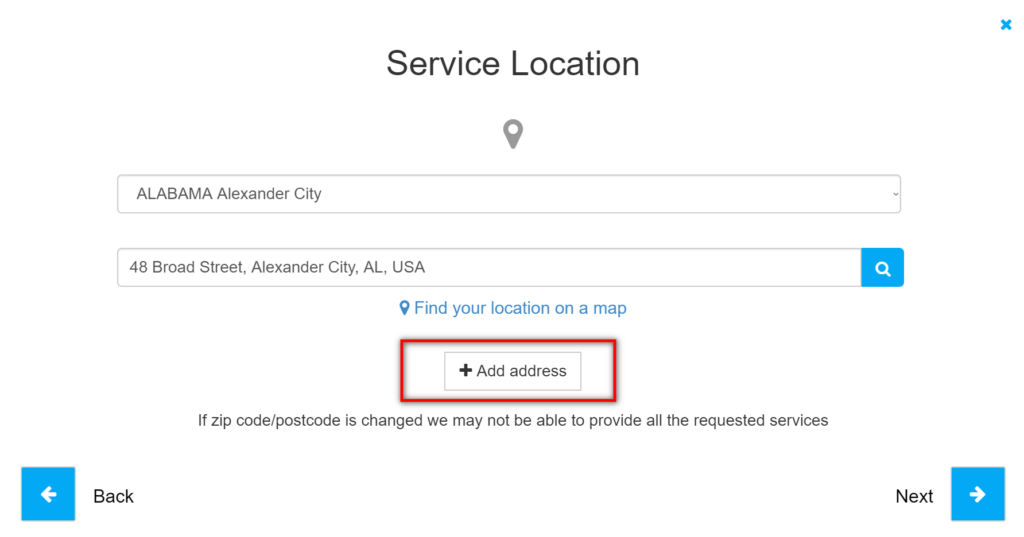Close the Service Location dialog
This screenshot has width=1024, height=537.
1006,25
